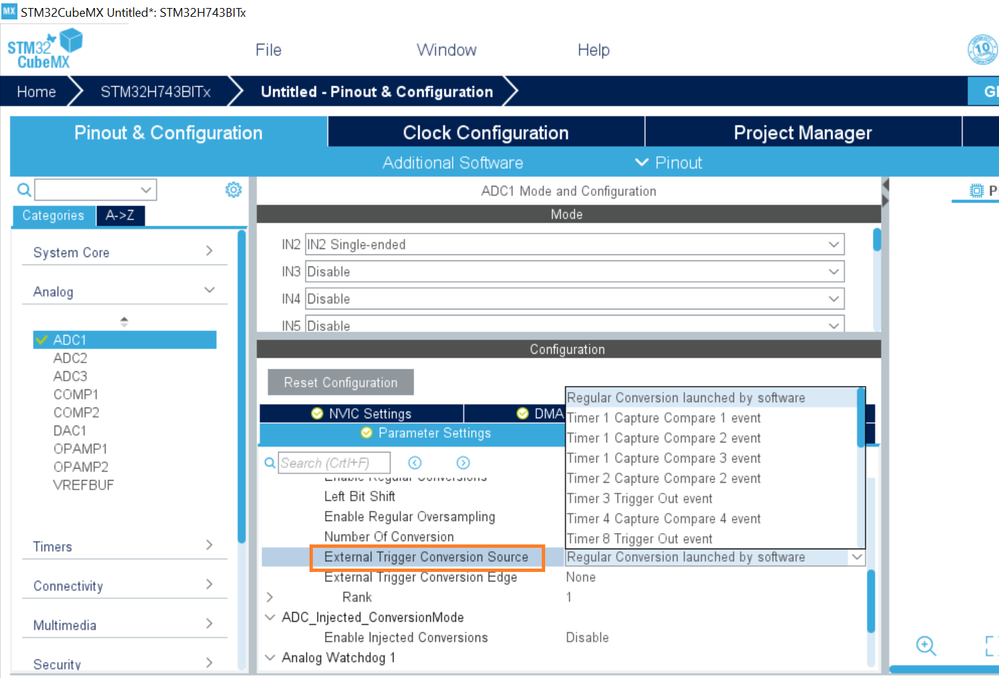The image size is (999, 678).
Task: Select DAC1 peripheral
Action: point(69,431)
